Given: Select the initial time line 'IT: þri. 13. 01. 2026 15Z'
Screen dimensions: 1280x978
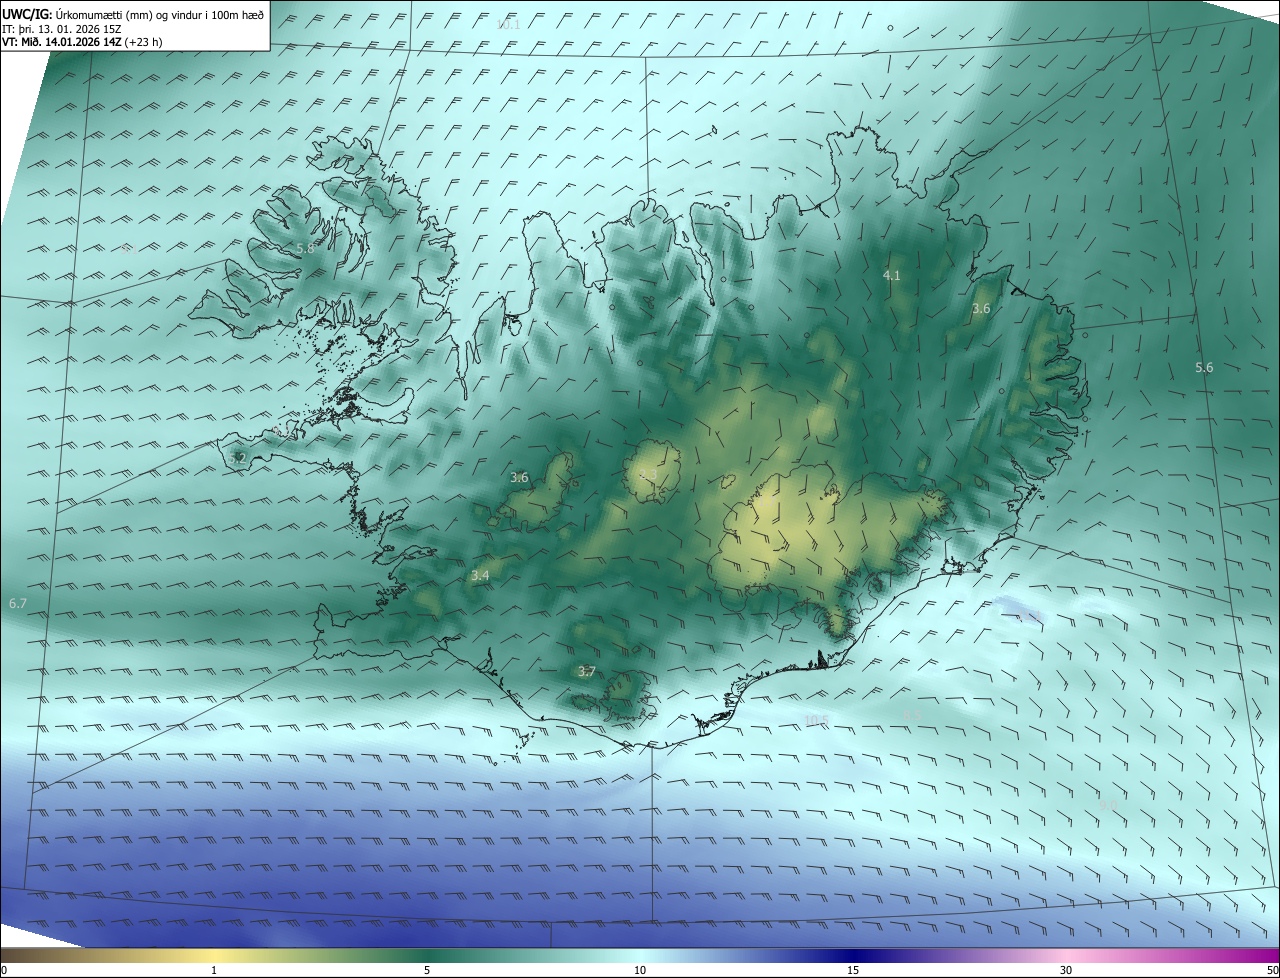Looking at the screenshot, I should click(x=64, y=29).
